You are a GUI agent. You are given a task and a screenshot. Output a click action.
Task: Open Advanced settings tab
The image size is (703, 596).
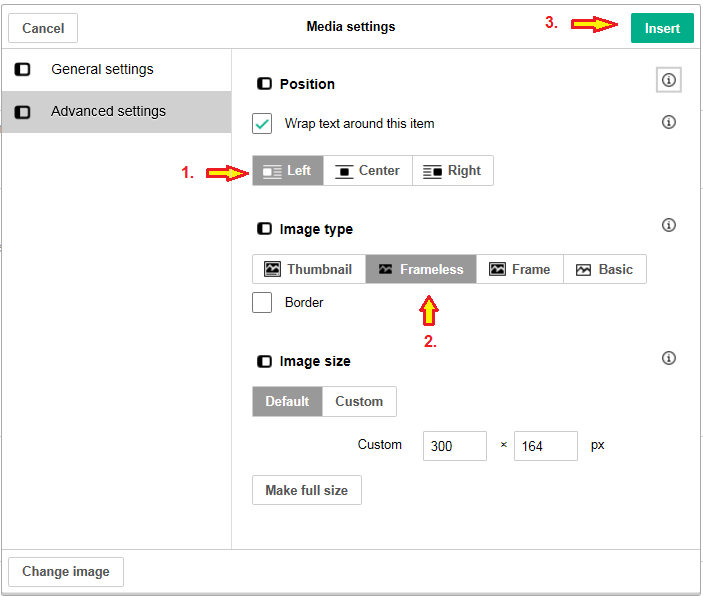(x=108, y=112)
